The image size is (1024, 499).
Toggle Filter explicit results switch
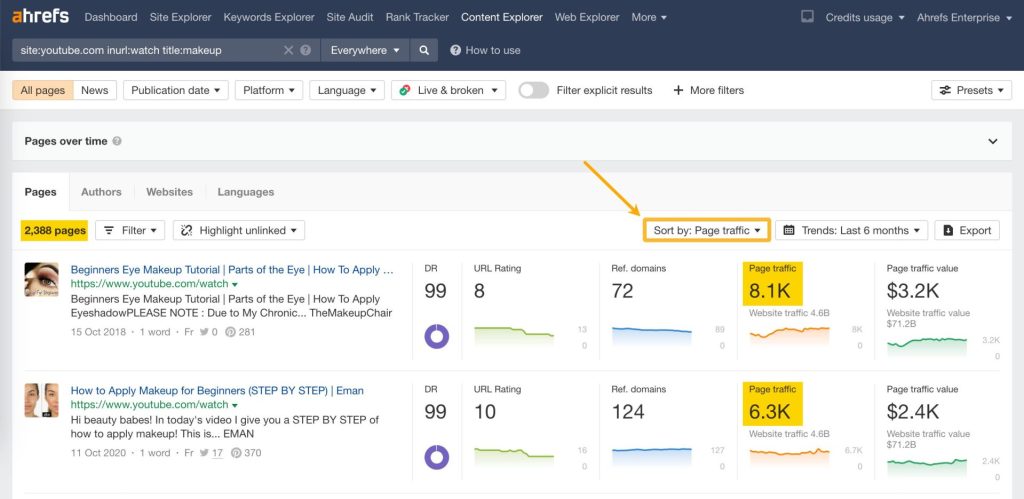coord(534,90)
